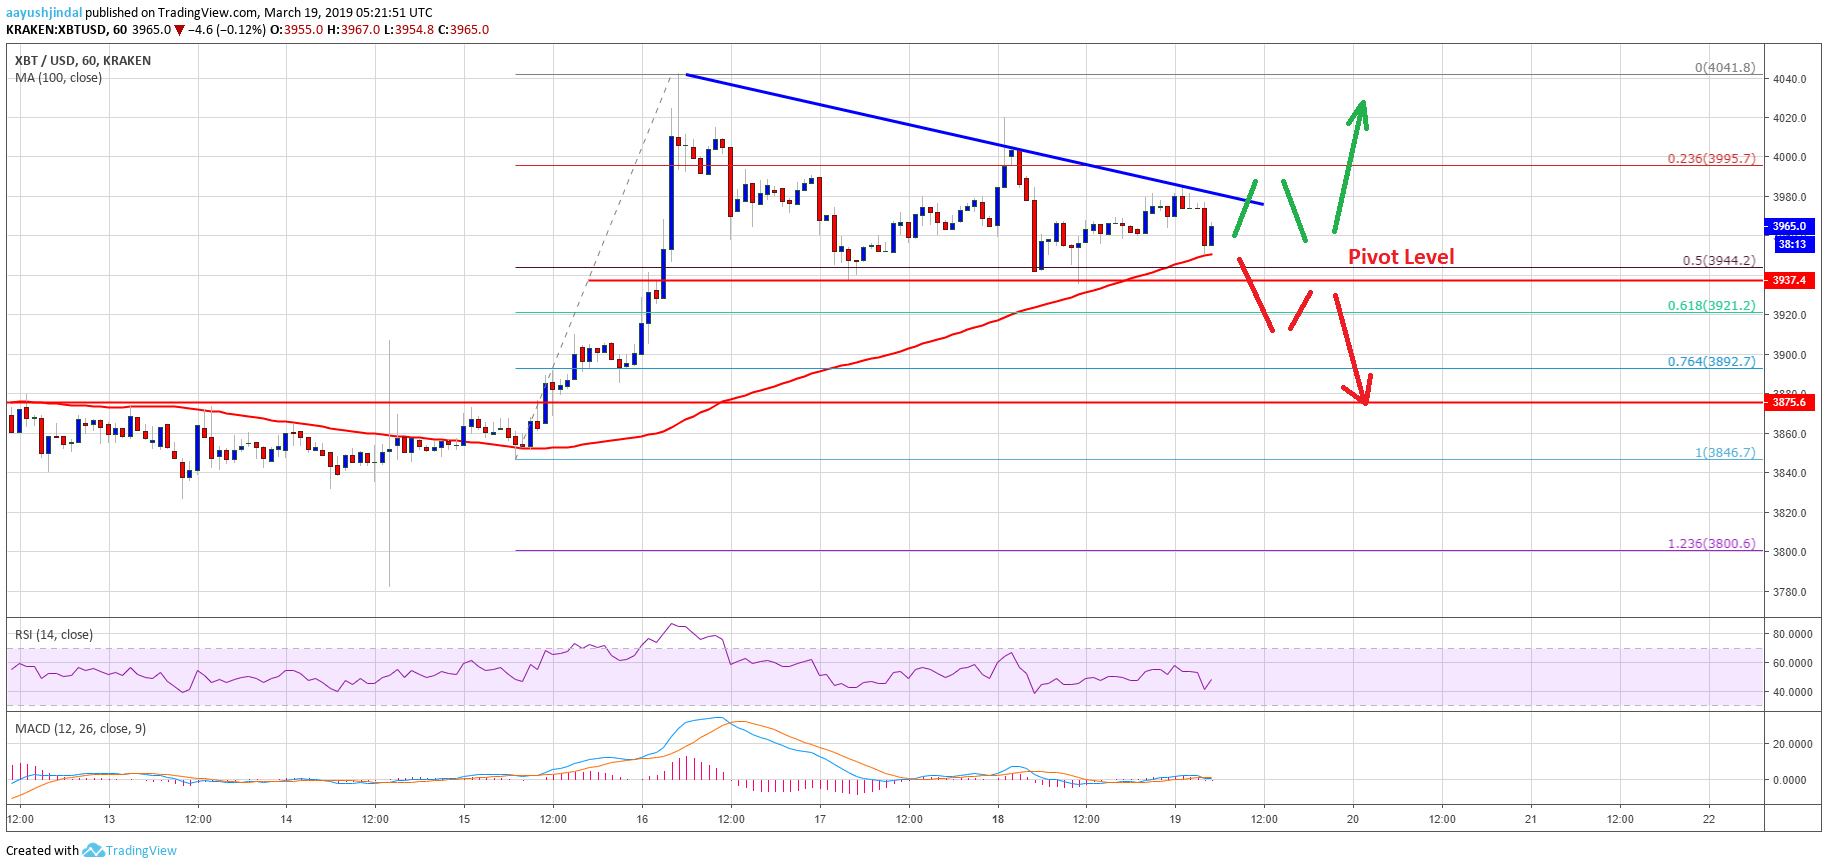Click the 0.236(3995.7) Fibonacci label
This screenshot has height=868, width=1828.
(x=1711, y=159)
